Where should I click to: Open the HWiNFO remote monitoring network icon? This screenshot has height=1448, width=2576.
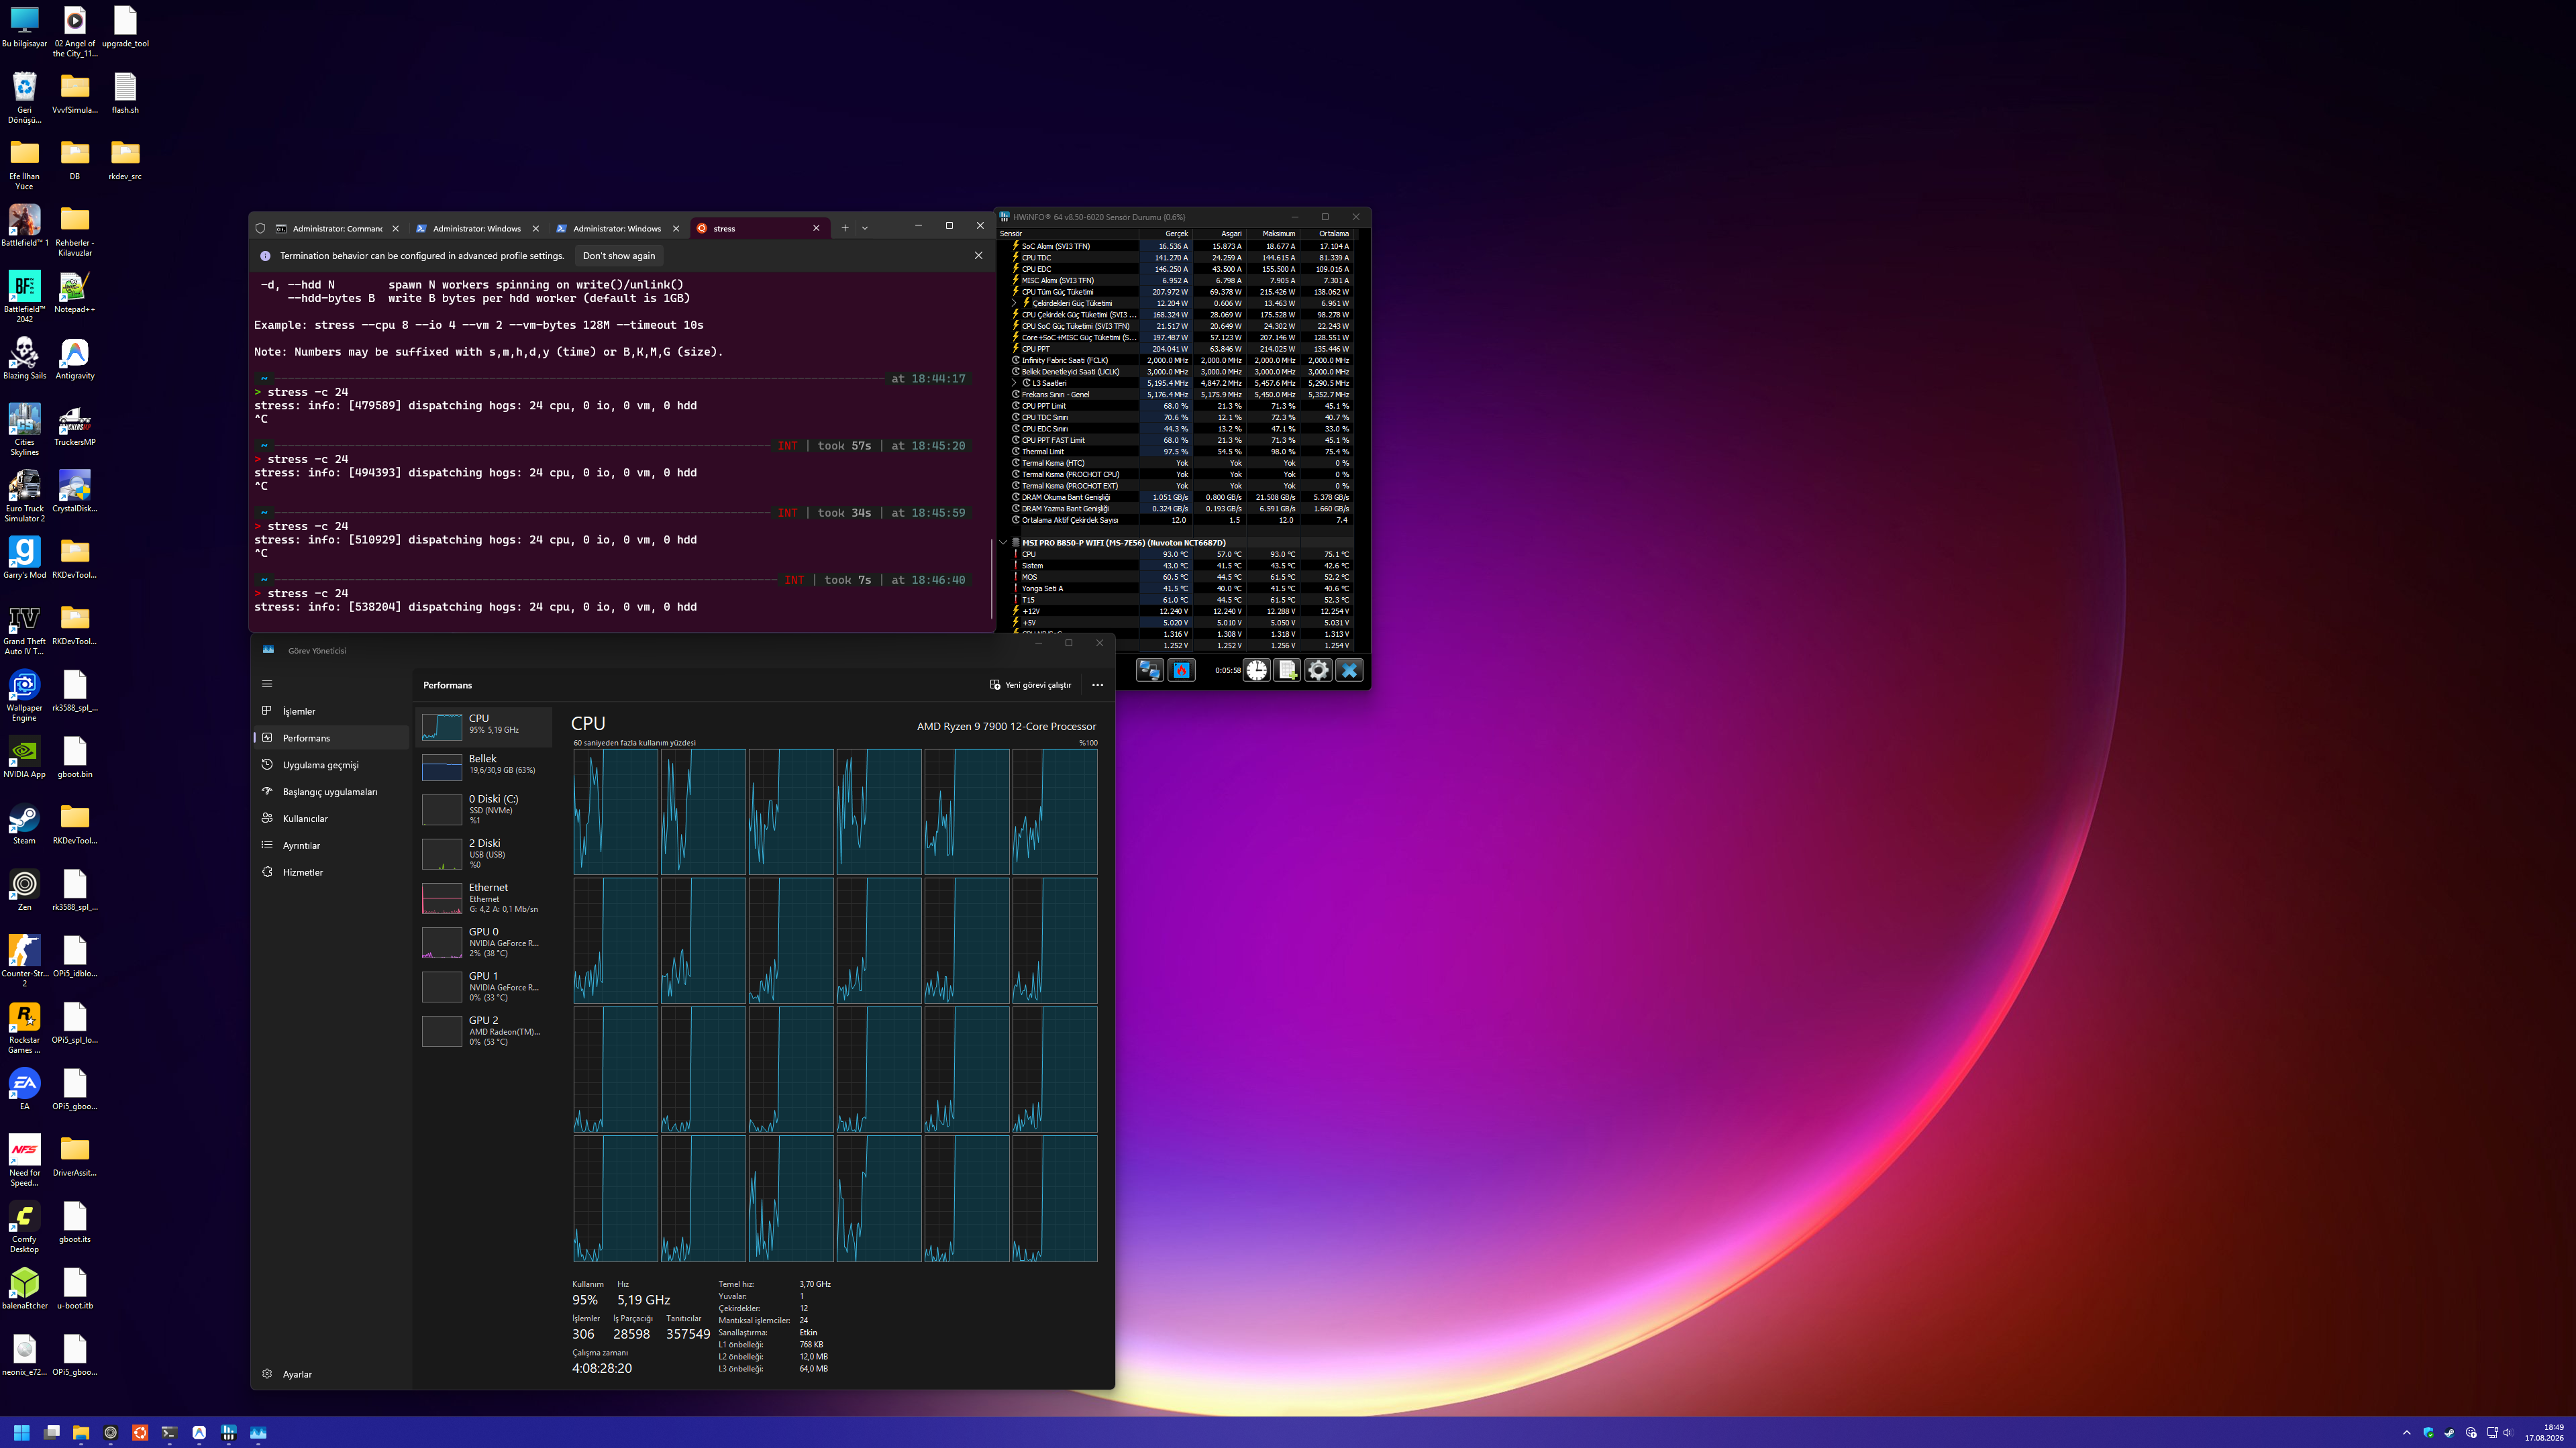point(1150,670)
